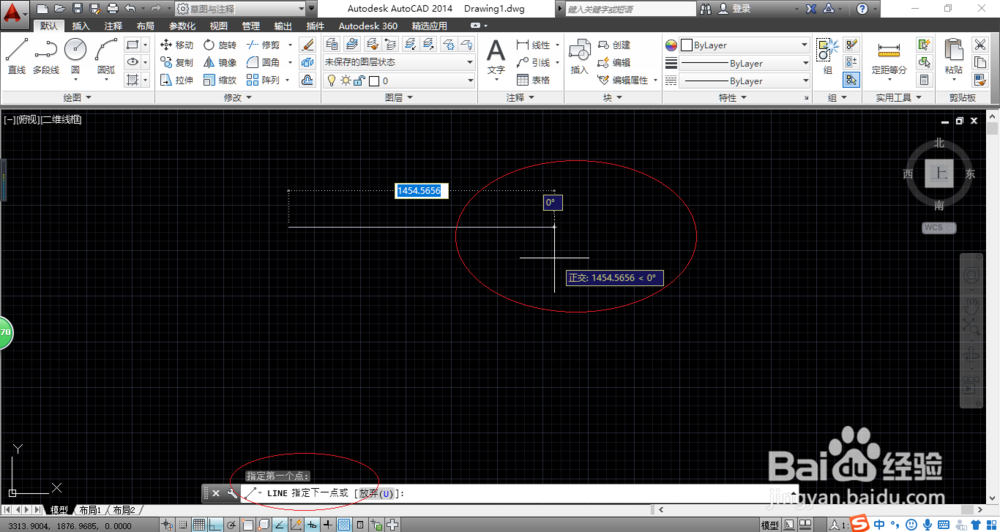This screenshot has height=532, width=1000.
Task: Click the 文字 (Text) tool
Action: coord(496,56)
